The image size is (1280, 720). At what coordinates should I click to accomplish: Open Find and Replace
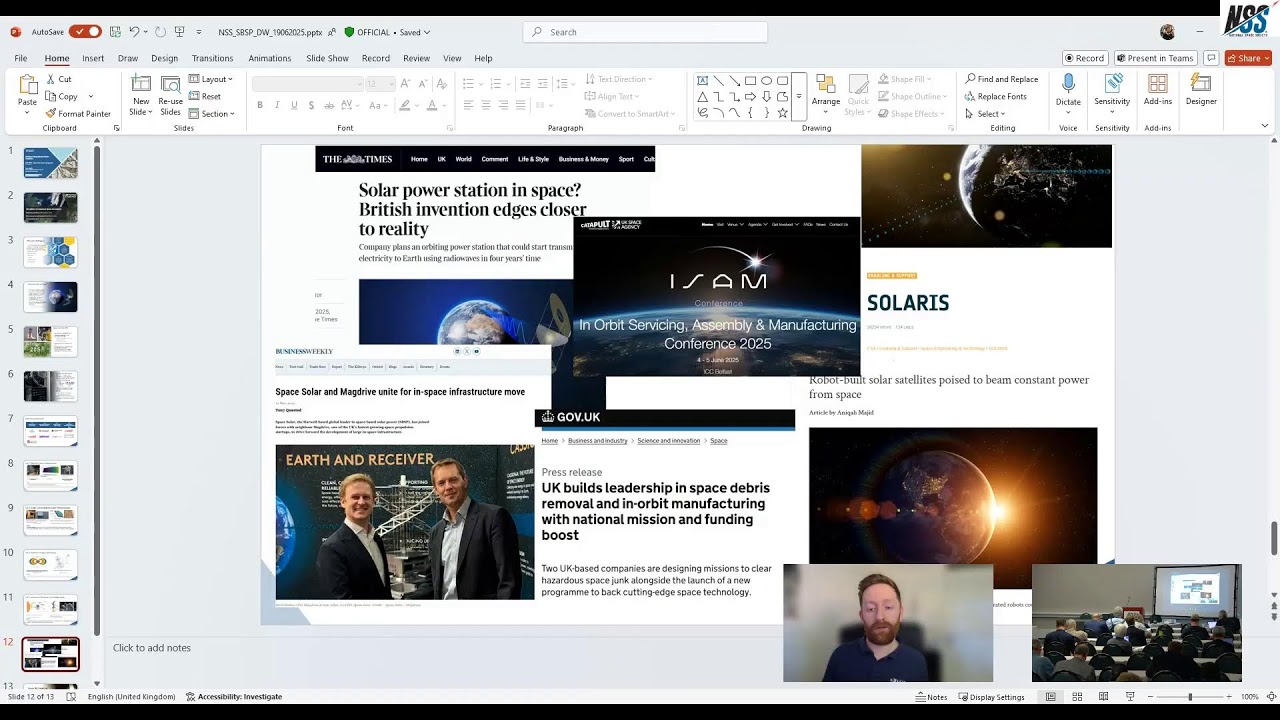(x=1002, y=79)
